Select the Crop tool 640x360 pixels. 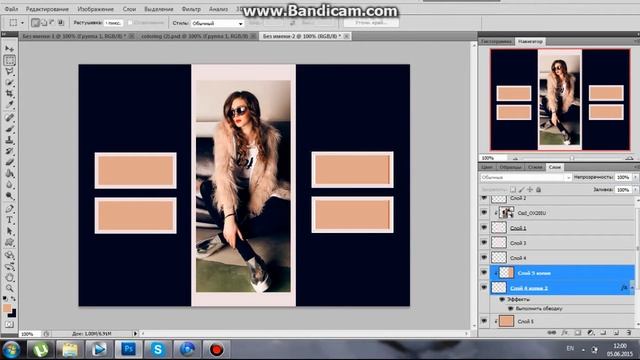click(9, 94)
